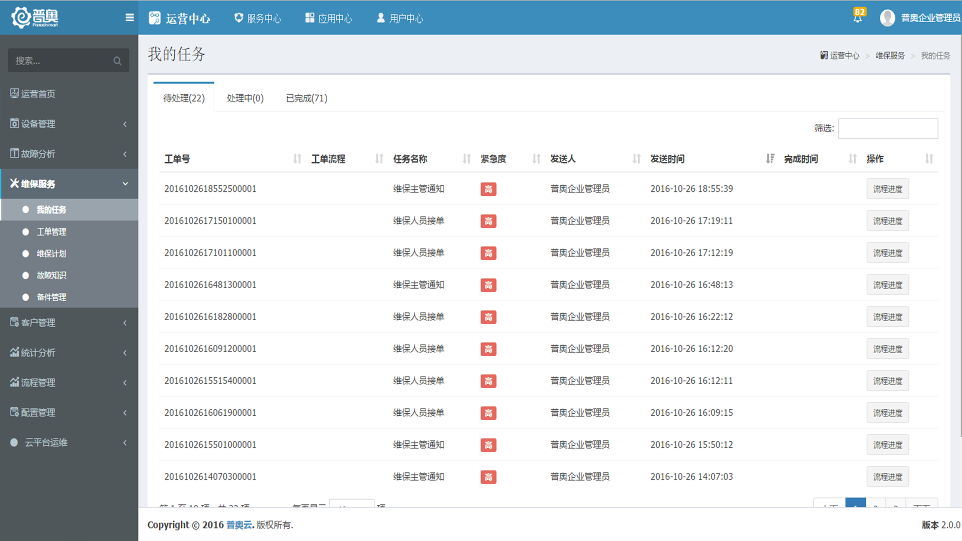Image resolution: width=962 pixels, height=541 pixels.
Task: Sort table by 工单号 column icon
Action: 298,159
